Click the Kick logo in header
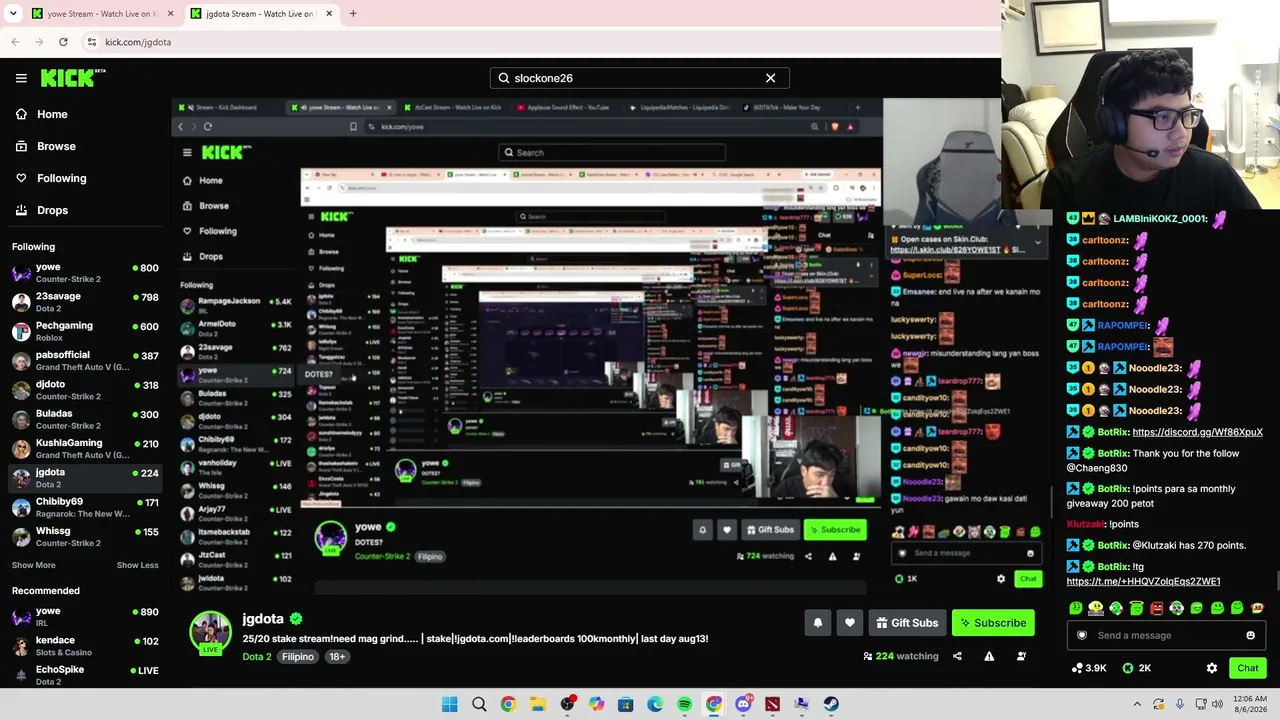1280x720 pixels. click(73, 78)
